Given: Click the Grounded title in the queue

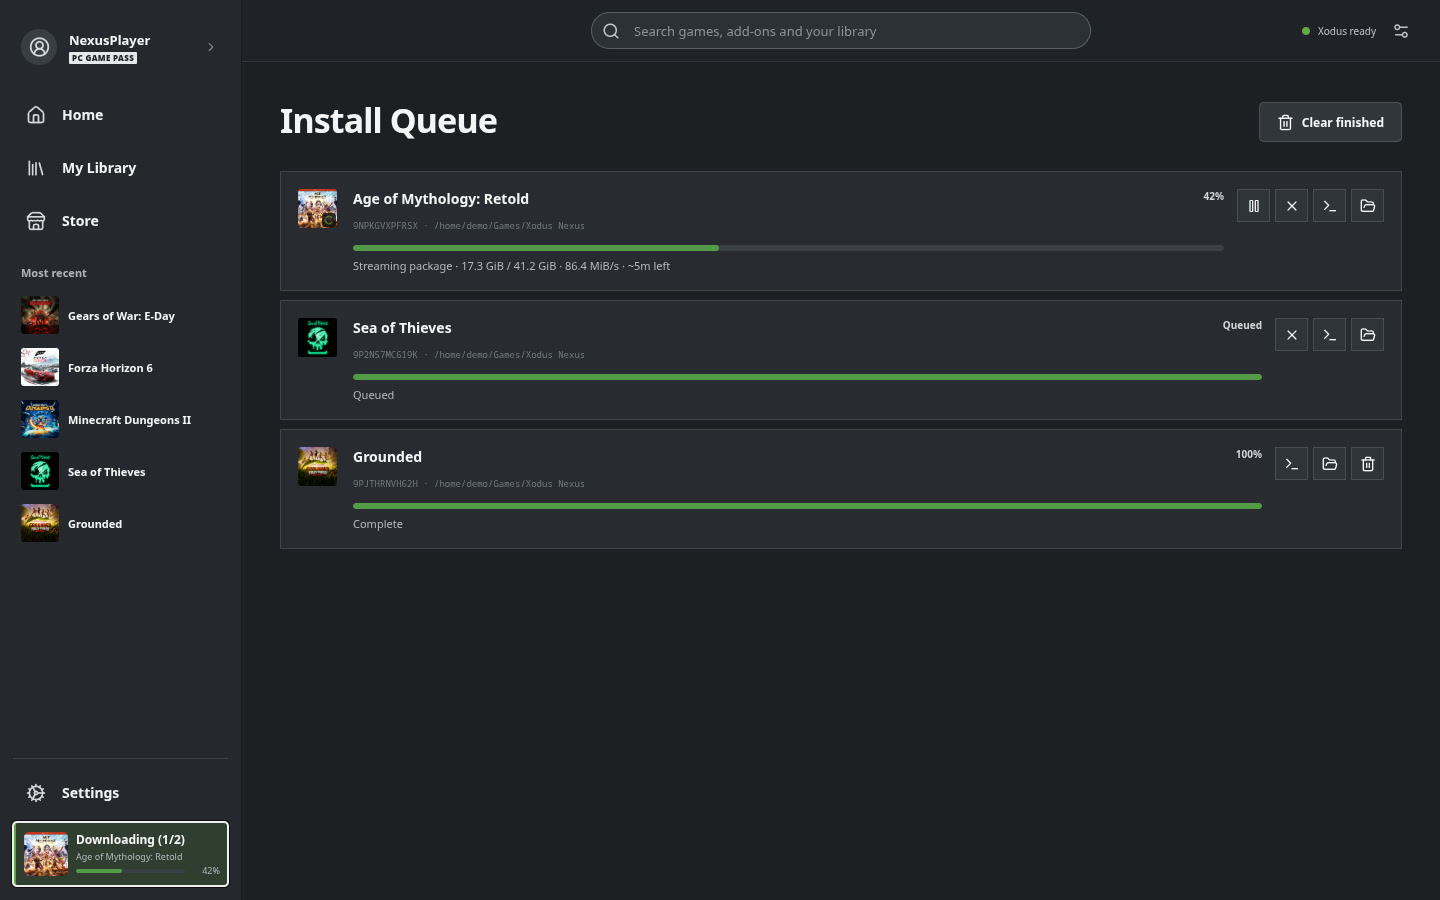Looking at the screenshot, I should 387,457.
